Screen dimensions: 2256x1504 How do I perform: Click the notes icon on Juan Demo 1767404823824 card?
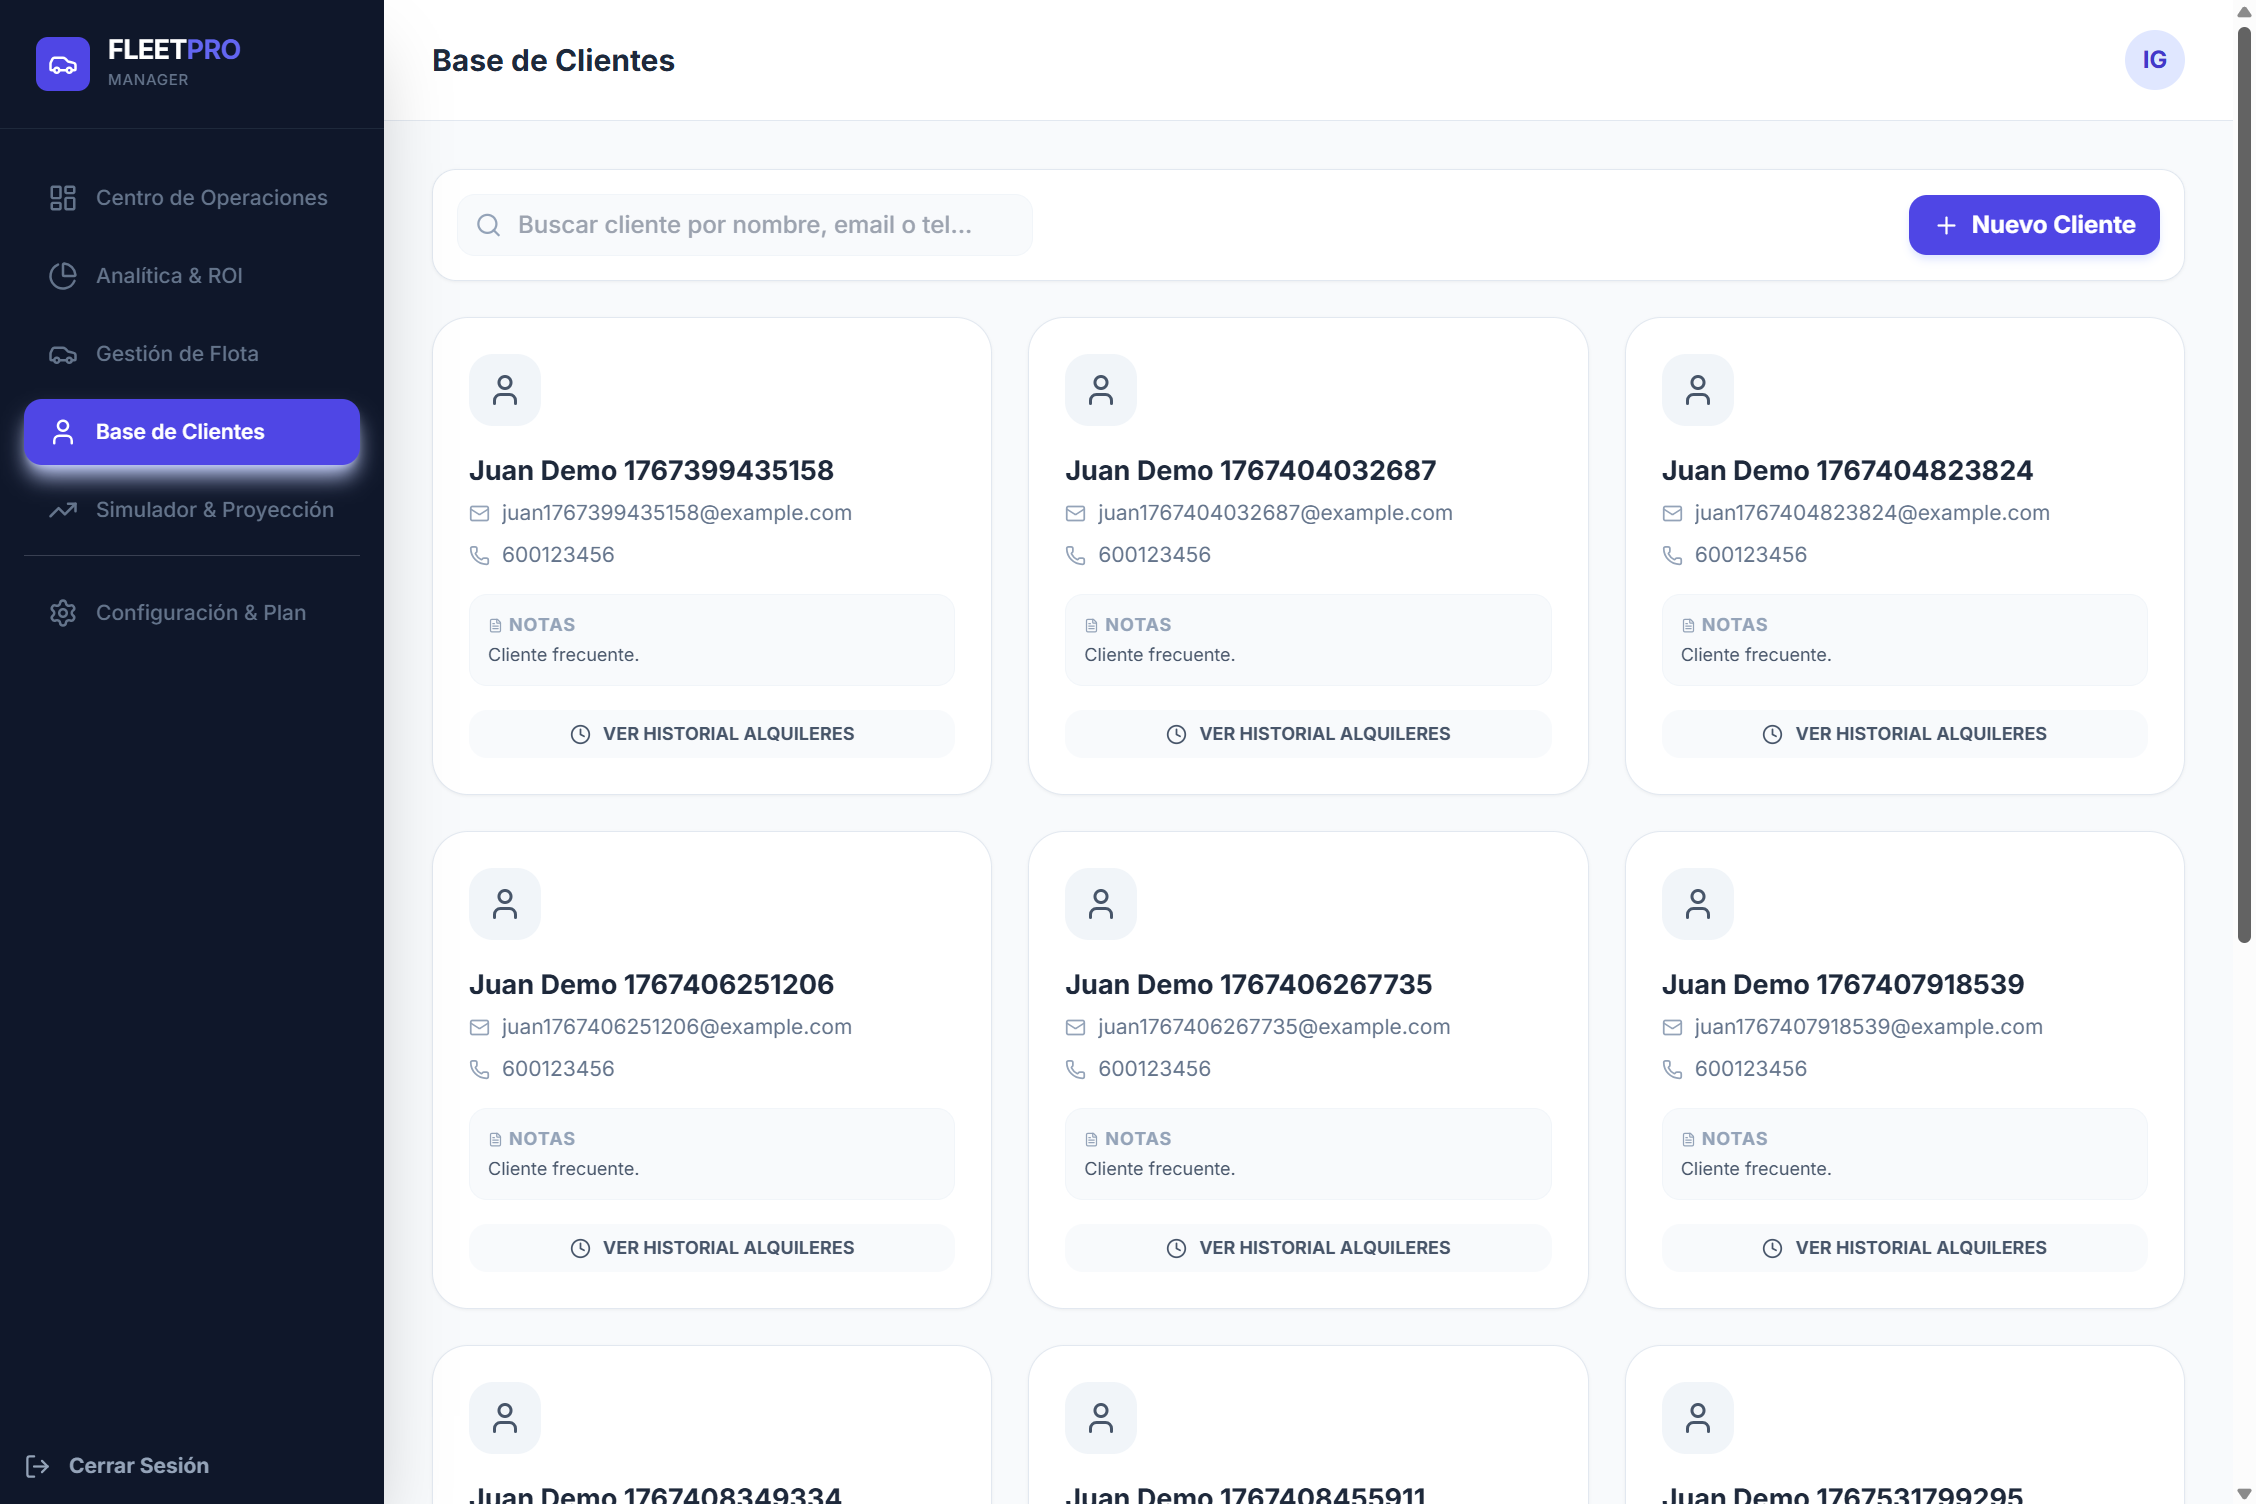(1687, 624)
